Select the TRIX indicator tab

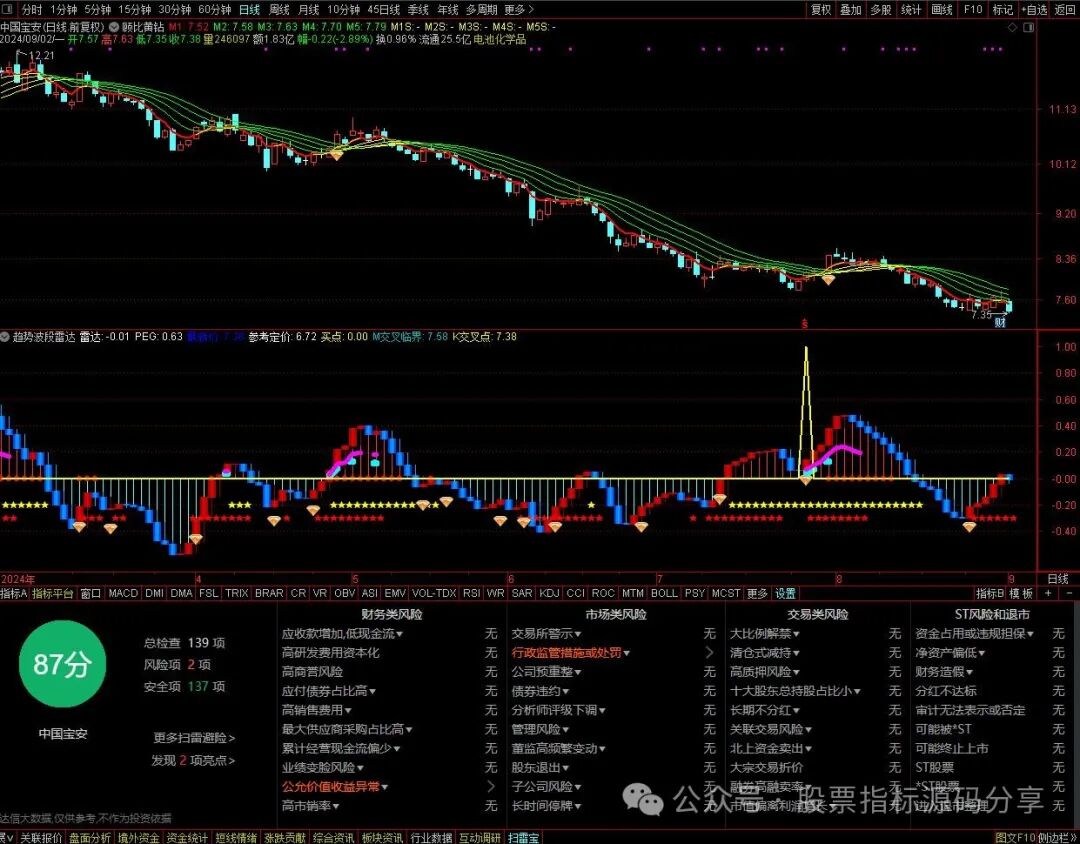[x=236, y=593]
